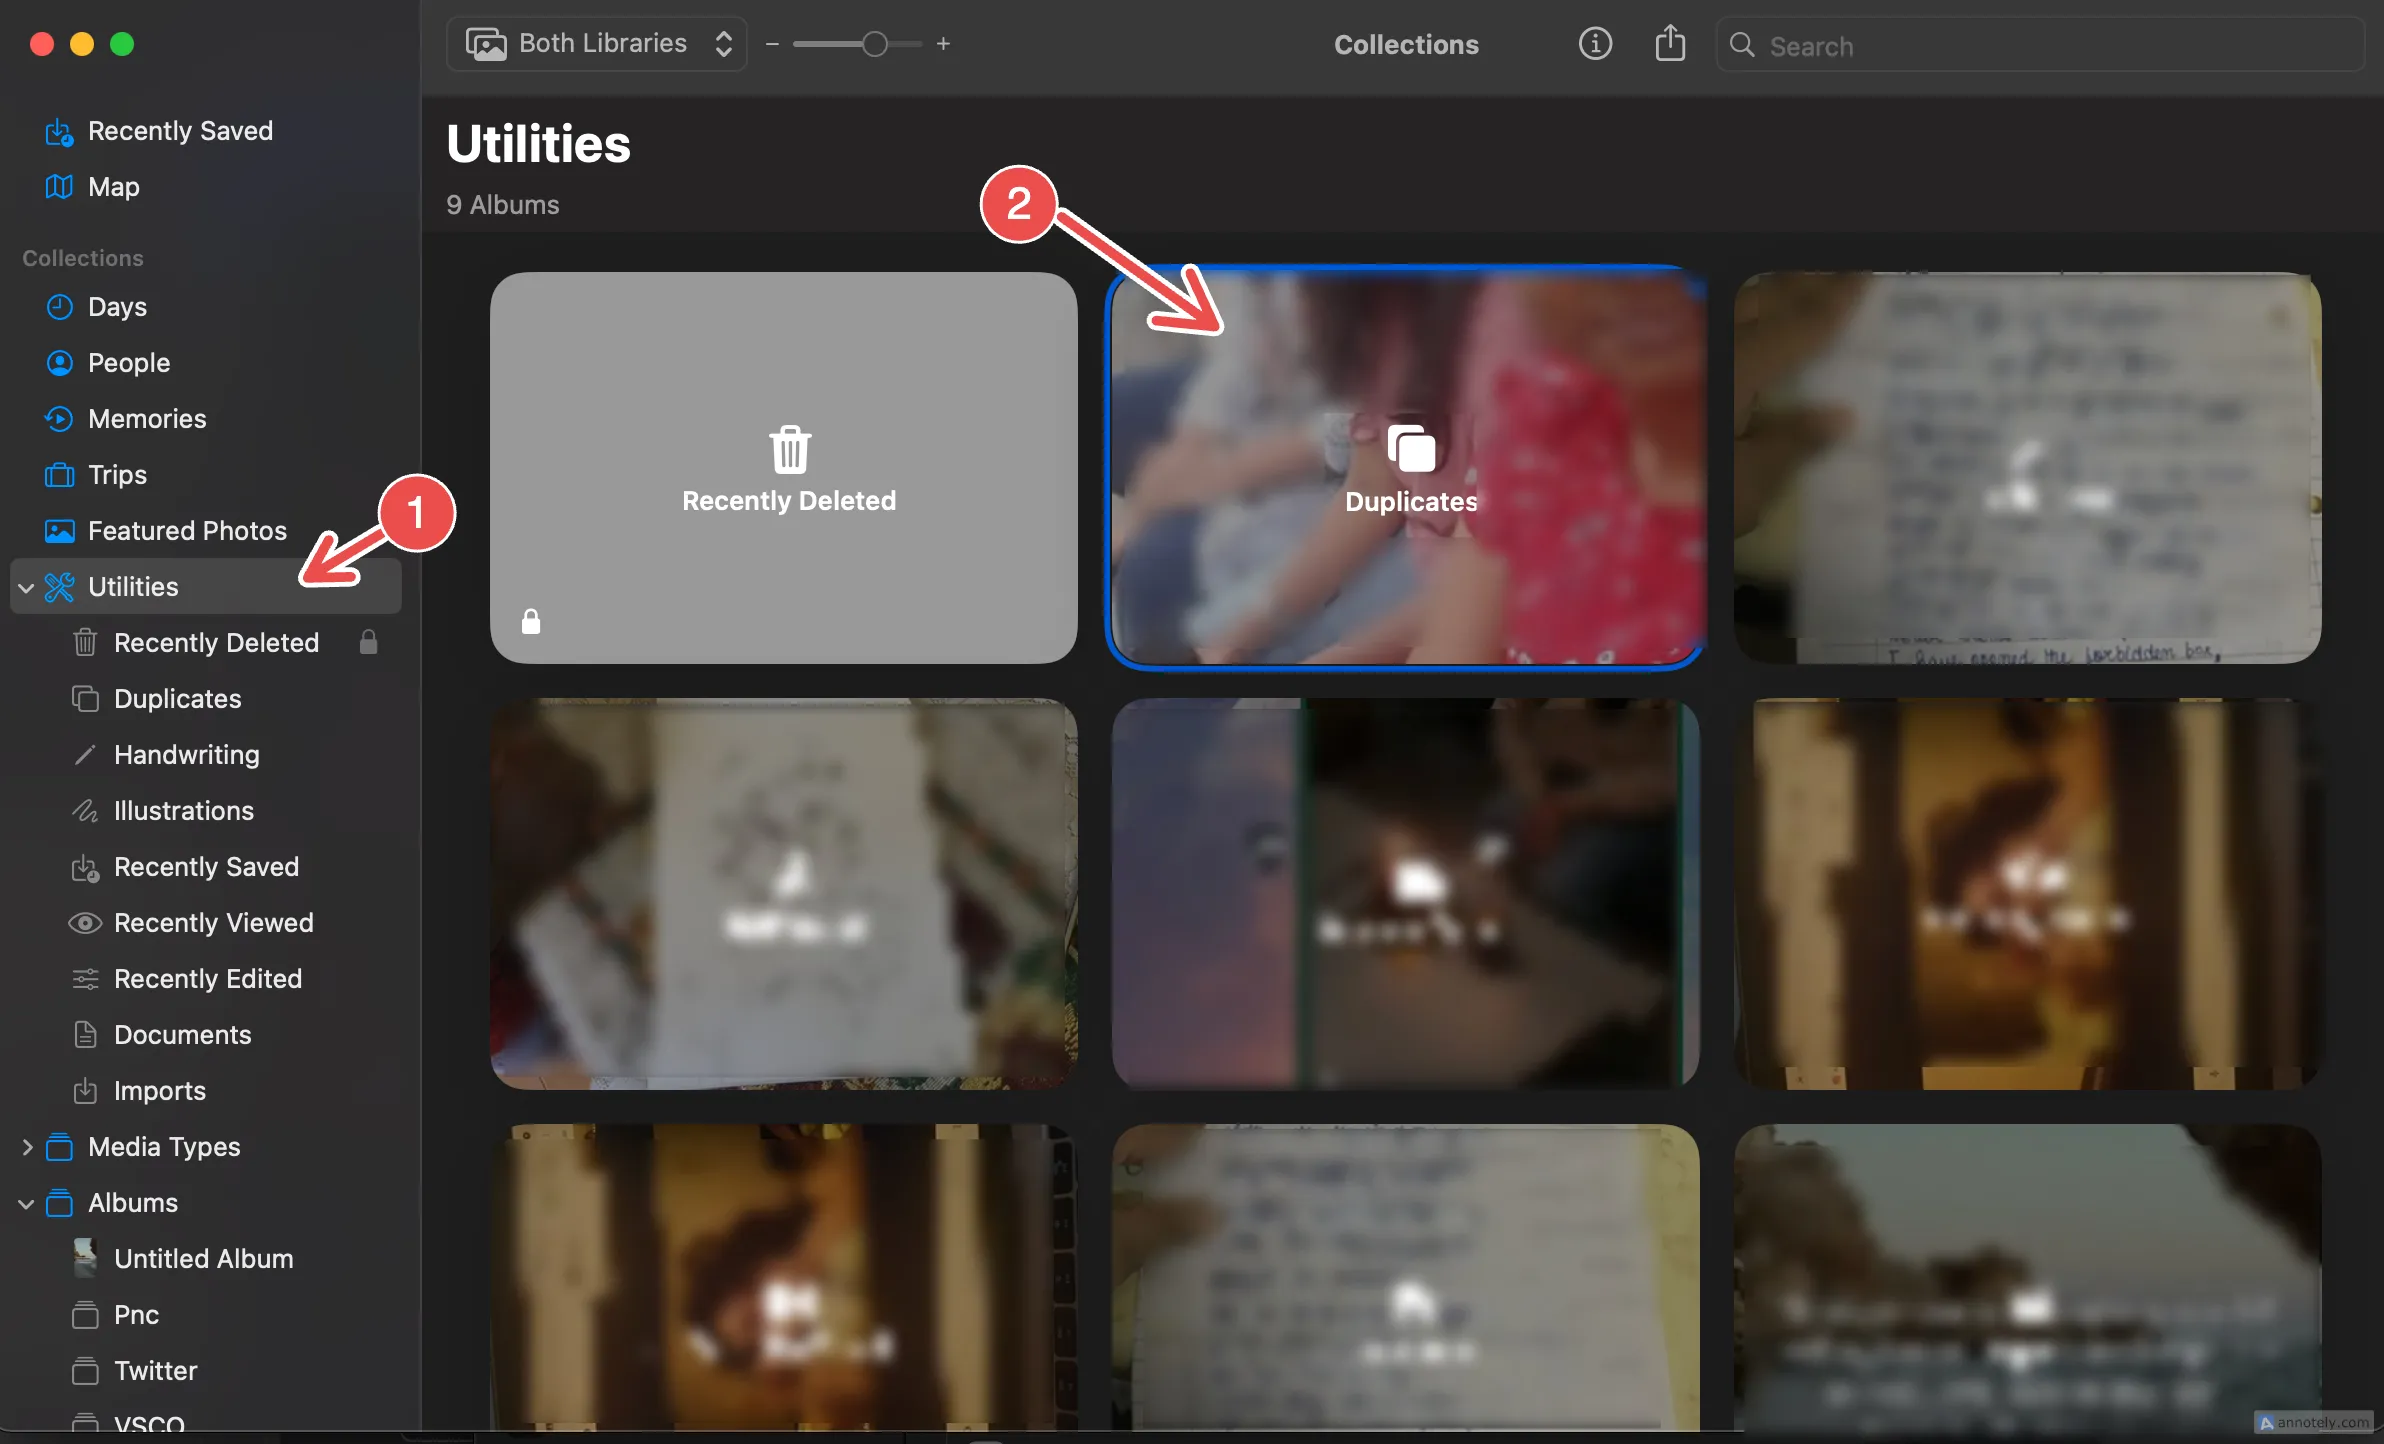The height and width of the screenshot is (1444, 2384).
Task: Click the Recently Edited sliders icon
Action: [85, 979]
